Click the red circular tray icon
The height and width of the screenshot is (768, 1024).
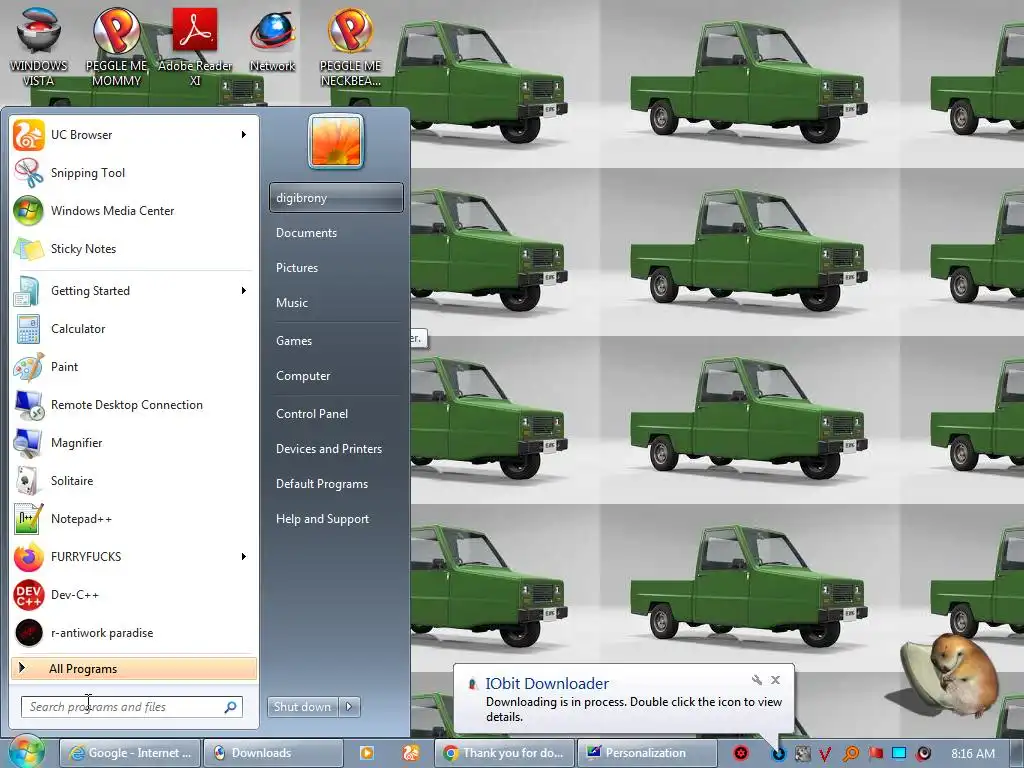(741, 754)
